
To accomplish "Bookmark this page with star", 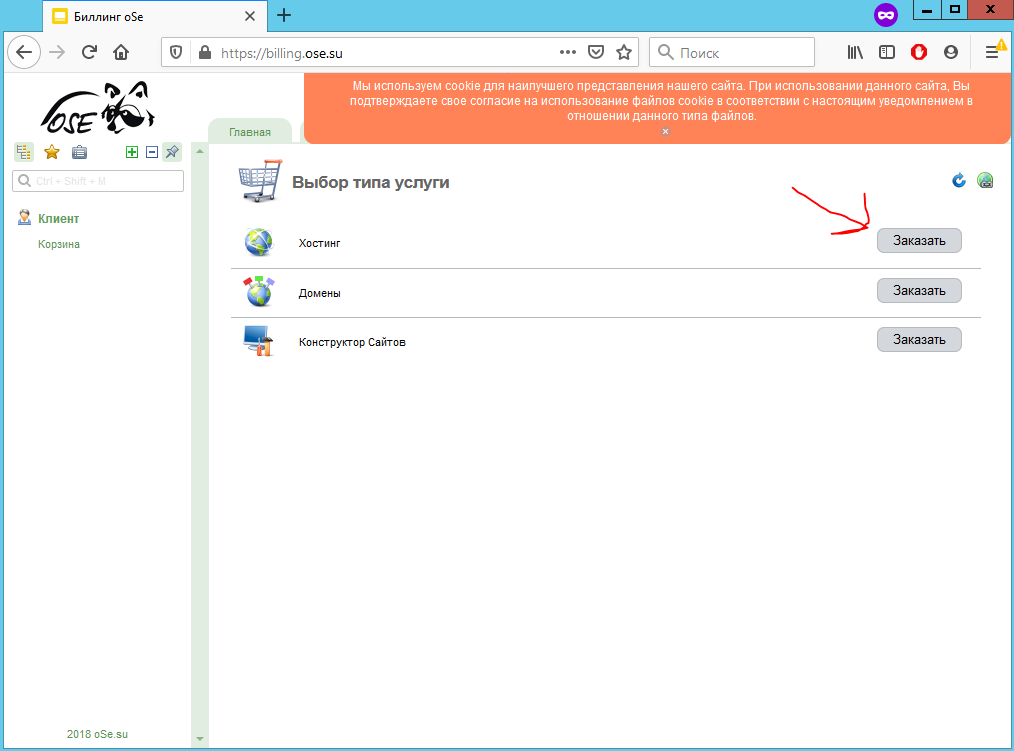I will [x=623, y=52].
